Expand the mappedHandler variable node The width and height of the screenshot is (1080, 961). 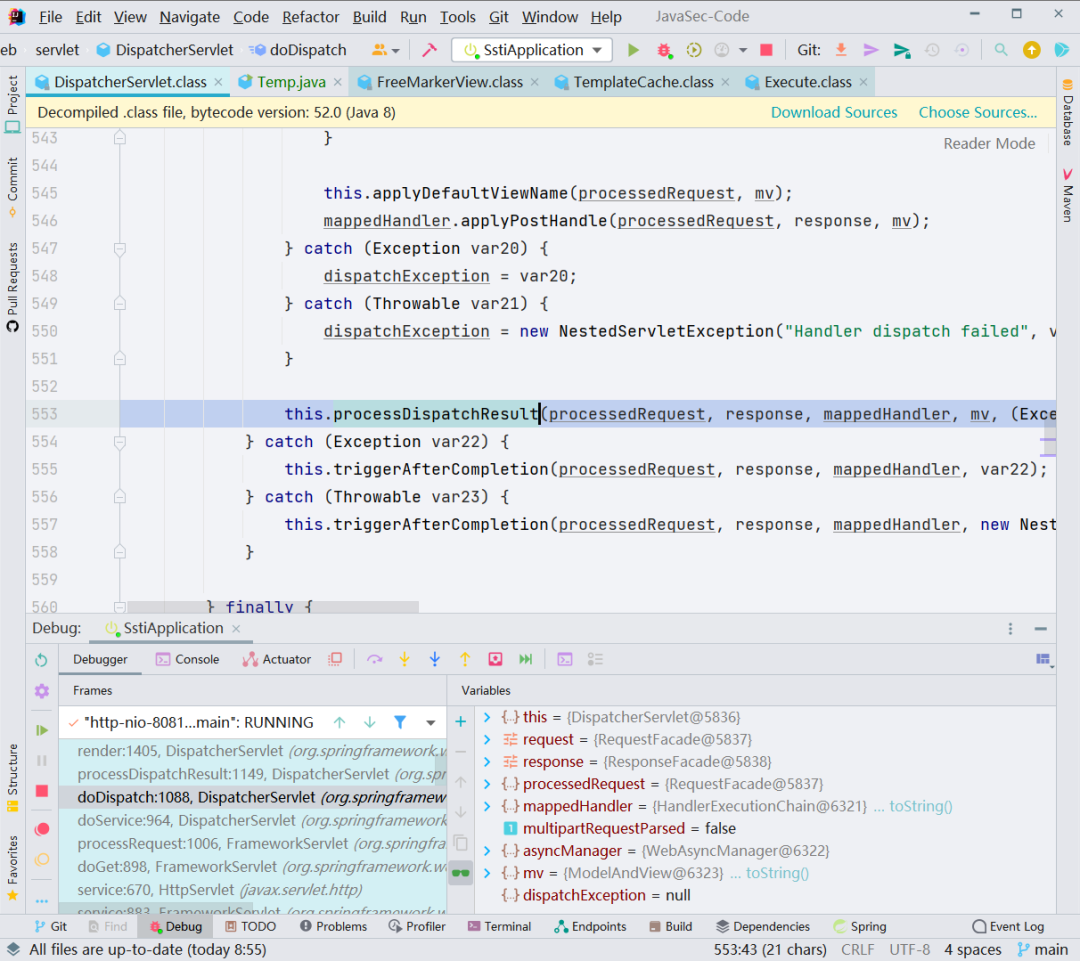(487, 806)
